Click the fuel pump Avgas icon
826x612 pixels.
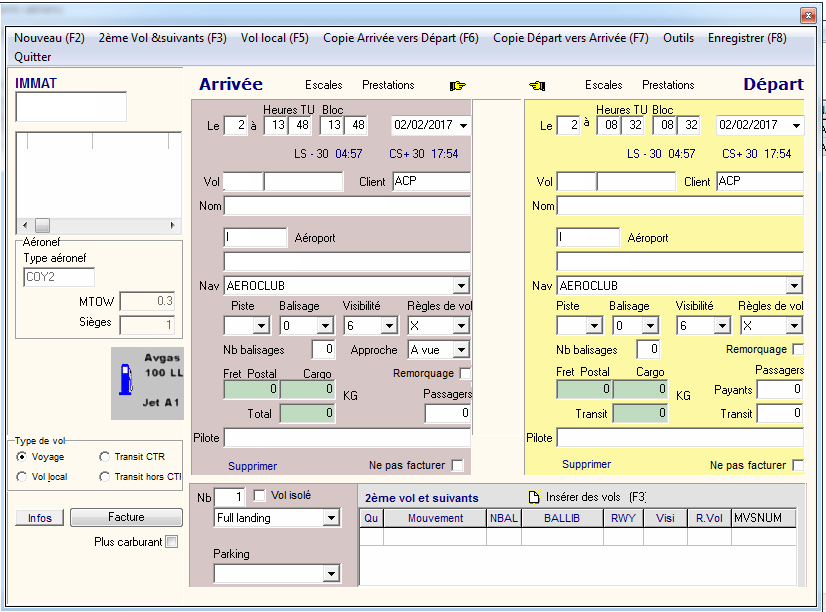[x=126, y=380]
